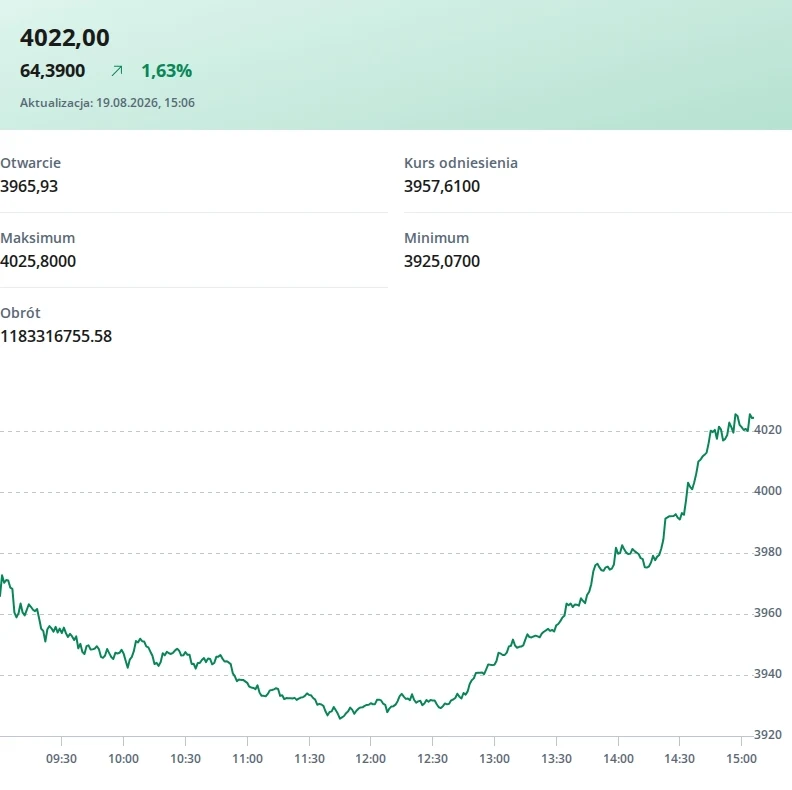This screenshot has height=790, width=792.
Task: Click the Minimum value 3925,0700
Action: [442, 261]
